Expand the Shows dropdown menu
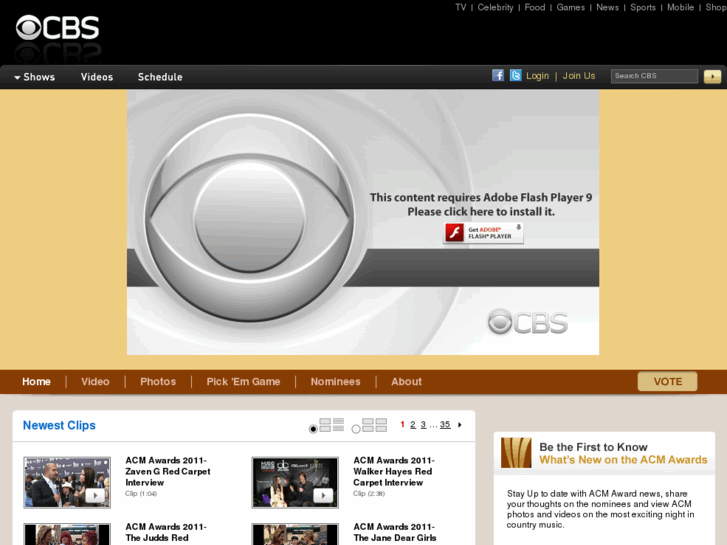Image resolution: width=727 pixels, height=545 pixels. [x=34, y=77]
